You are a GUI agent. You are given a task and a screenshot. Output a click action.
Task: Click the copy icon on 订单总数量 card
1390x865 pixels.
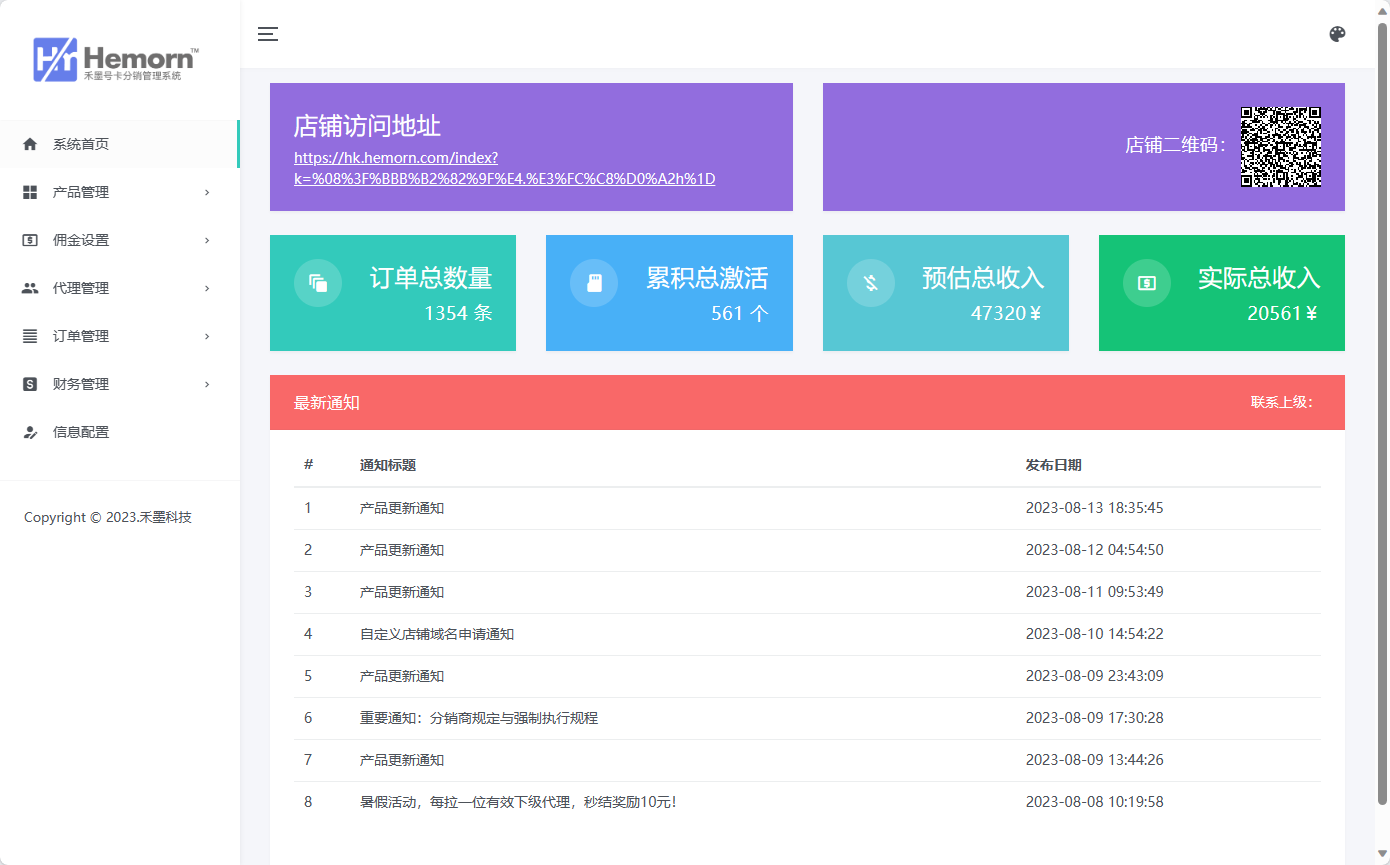point(318,283)
